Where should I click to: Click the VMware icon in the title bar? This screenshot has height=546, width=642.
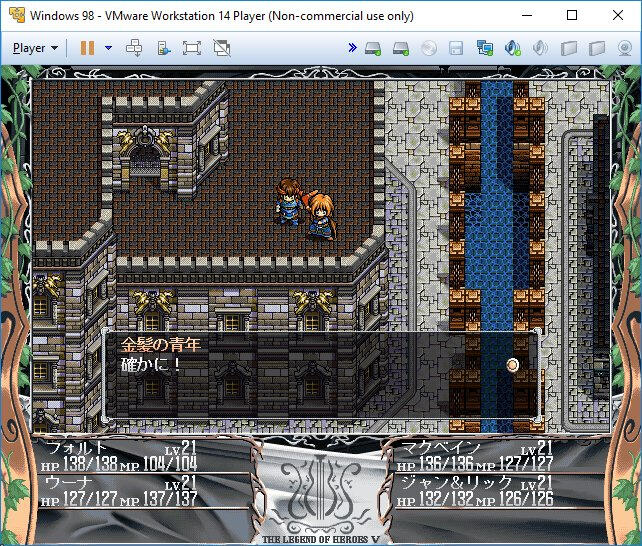14,16
